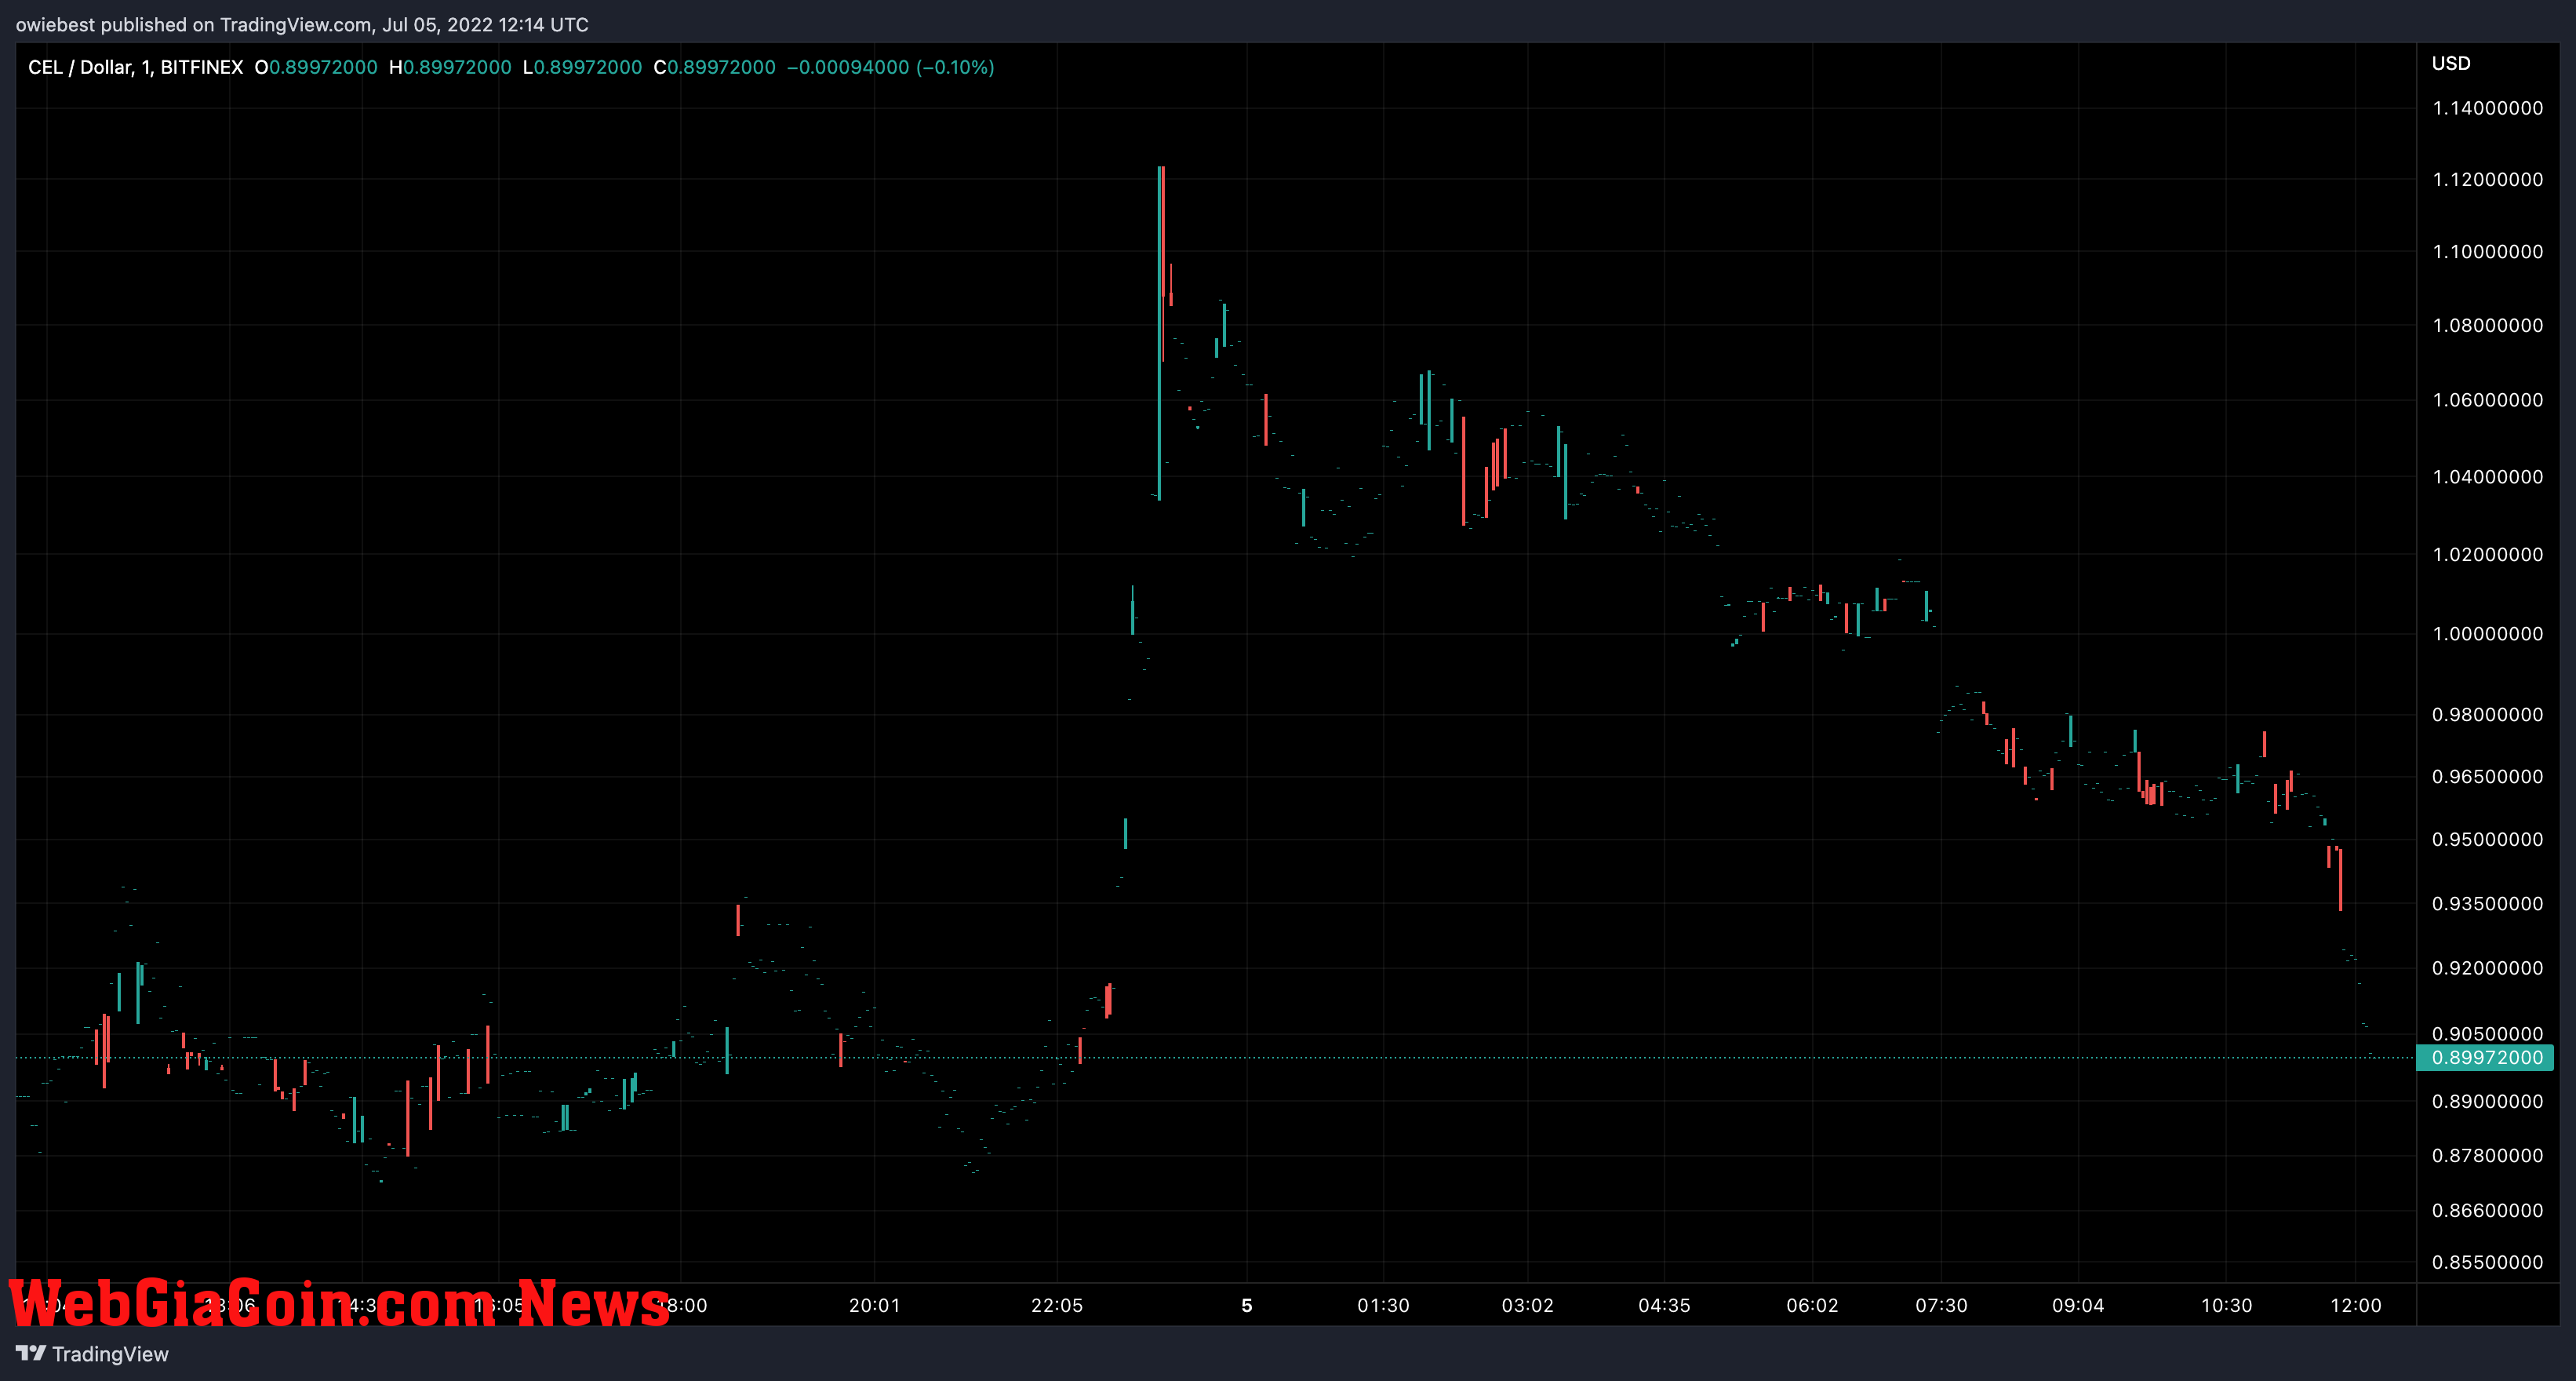Click the close value C0.89972000
Image resolution: width=2576 pixels, height=1381 pixels.
tap(714, 67)
